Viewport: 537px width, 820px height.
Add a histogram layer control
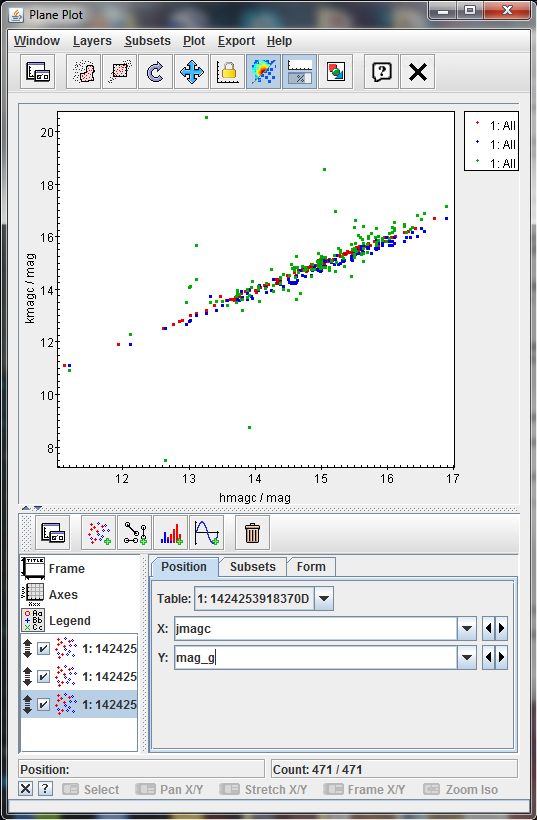pyautogui.click(x=171, y=533)
